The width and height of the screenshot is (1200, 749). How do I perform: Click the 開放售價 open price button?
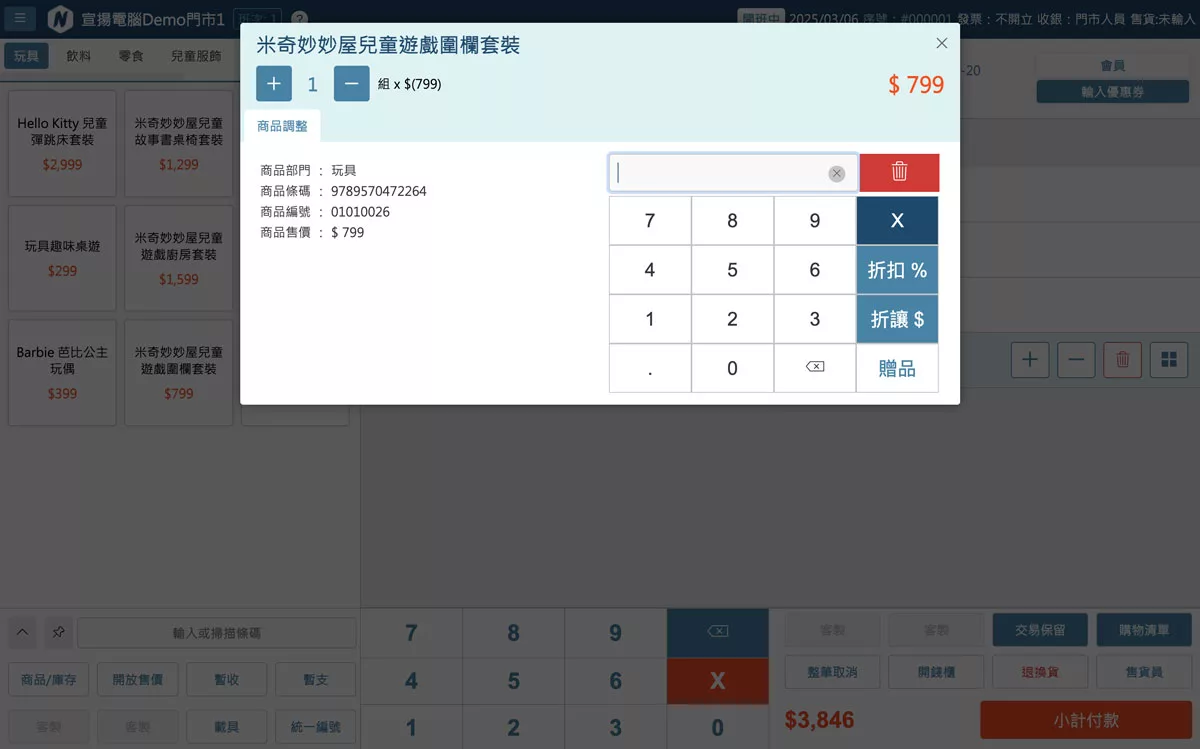coord(138,680)
